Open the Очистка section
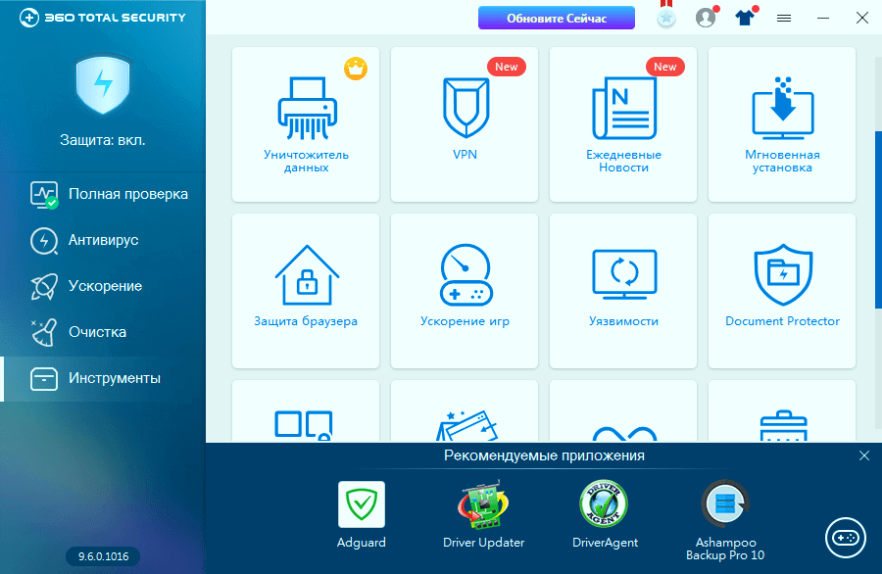Screen dimensions: 882x574 click(x=103, y=332)
